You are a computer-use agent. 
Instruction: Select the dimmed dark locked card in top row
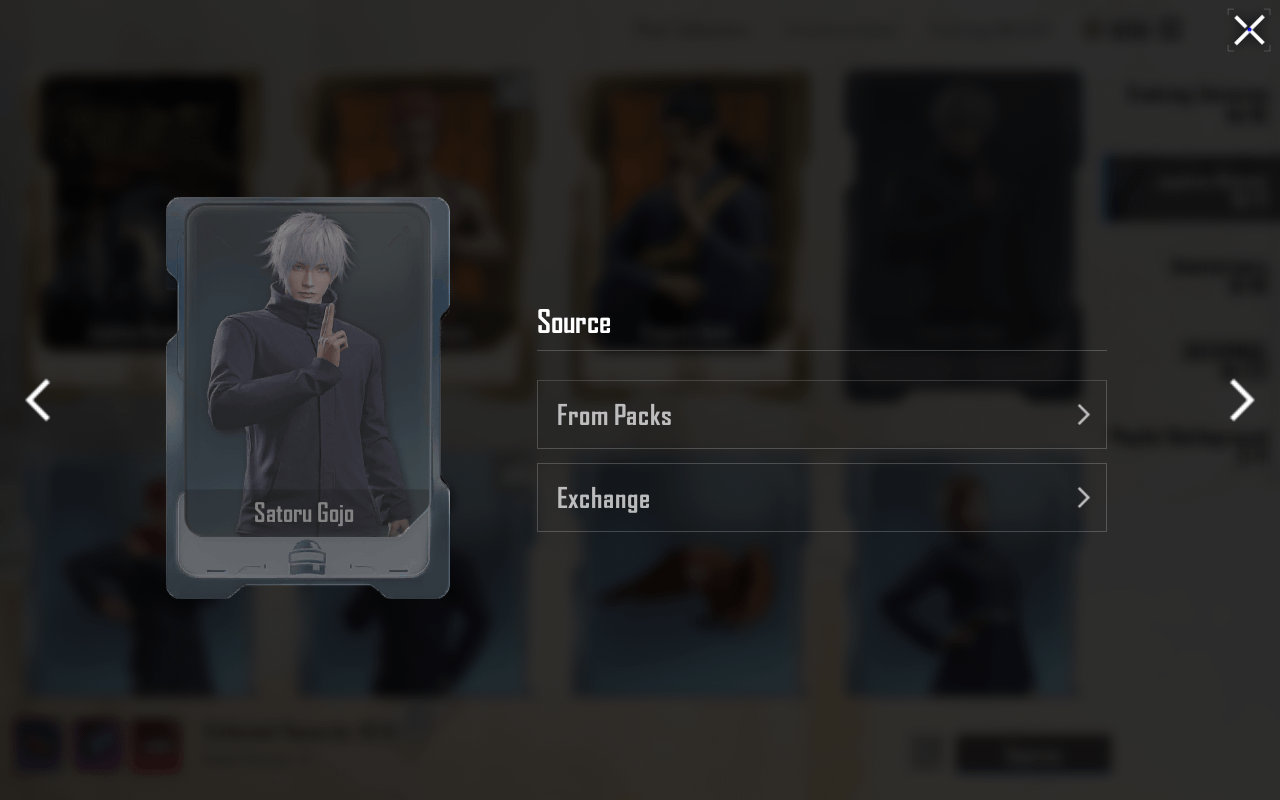tap(963, 235)
